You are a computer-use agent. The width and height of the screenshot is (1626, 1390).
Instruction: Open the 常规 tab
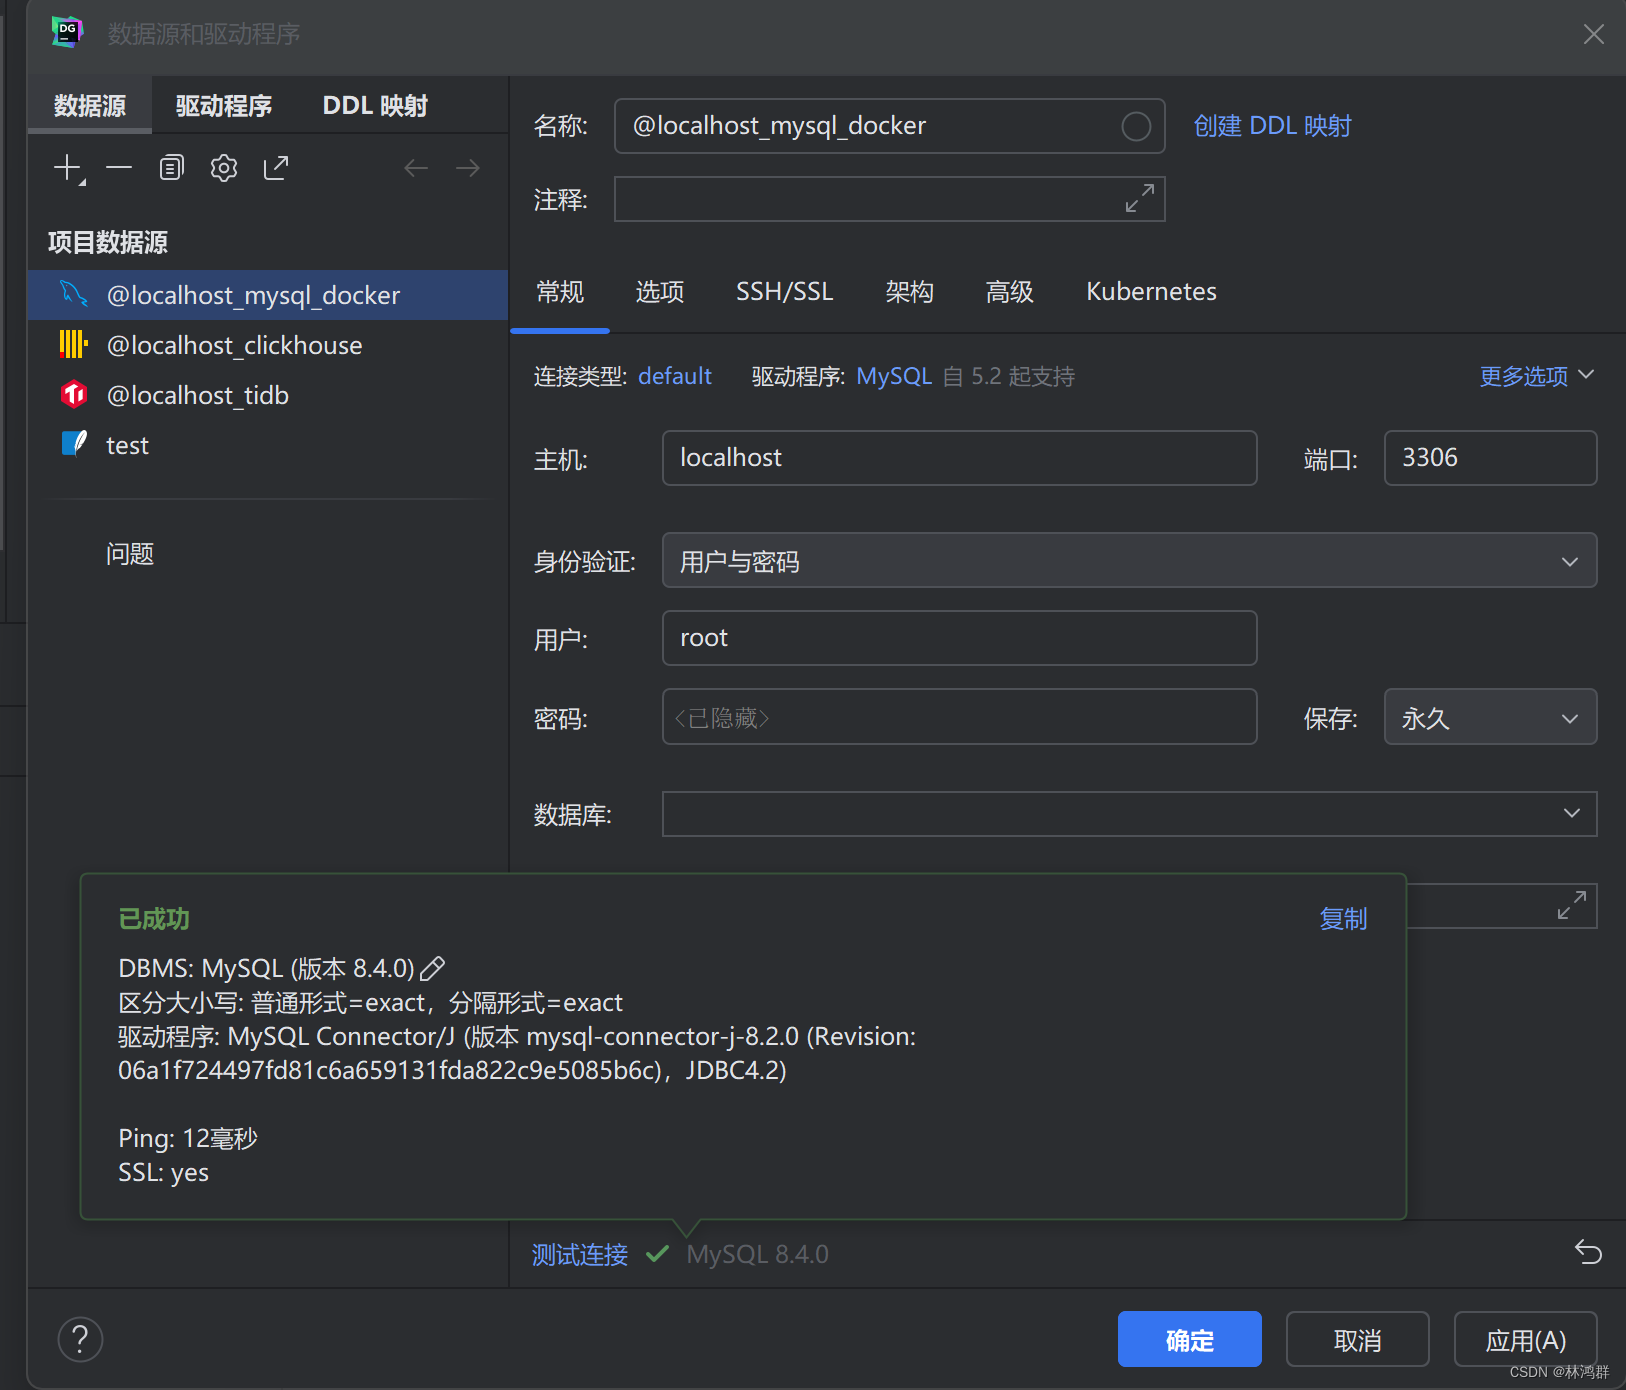[x=560, y=292]
